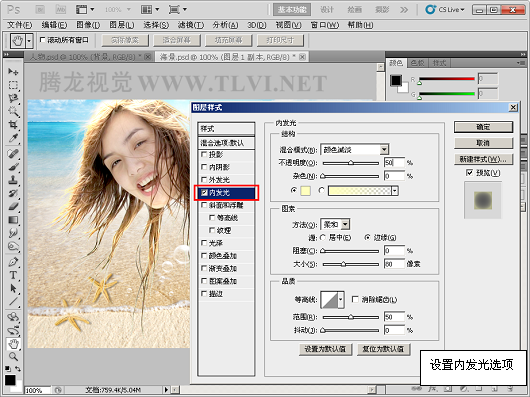Select the Zoom magnifier tool
The image size is (530, 397).
[13, 356]
